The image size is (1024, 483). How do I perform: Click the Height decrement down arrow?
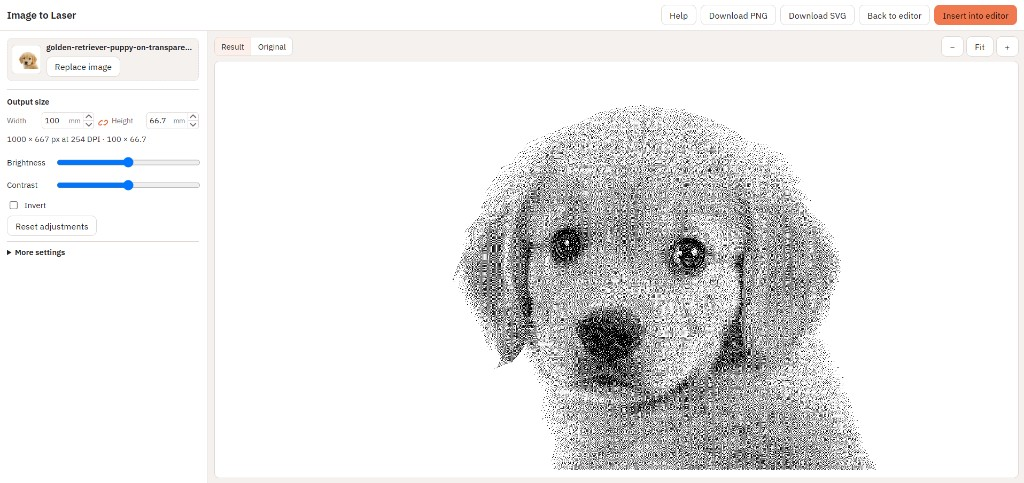193,124
